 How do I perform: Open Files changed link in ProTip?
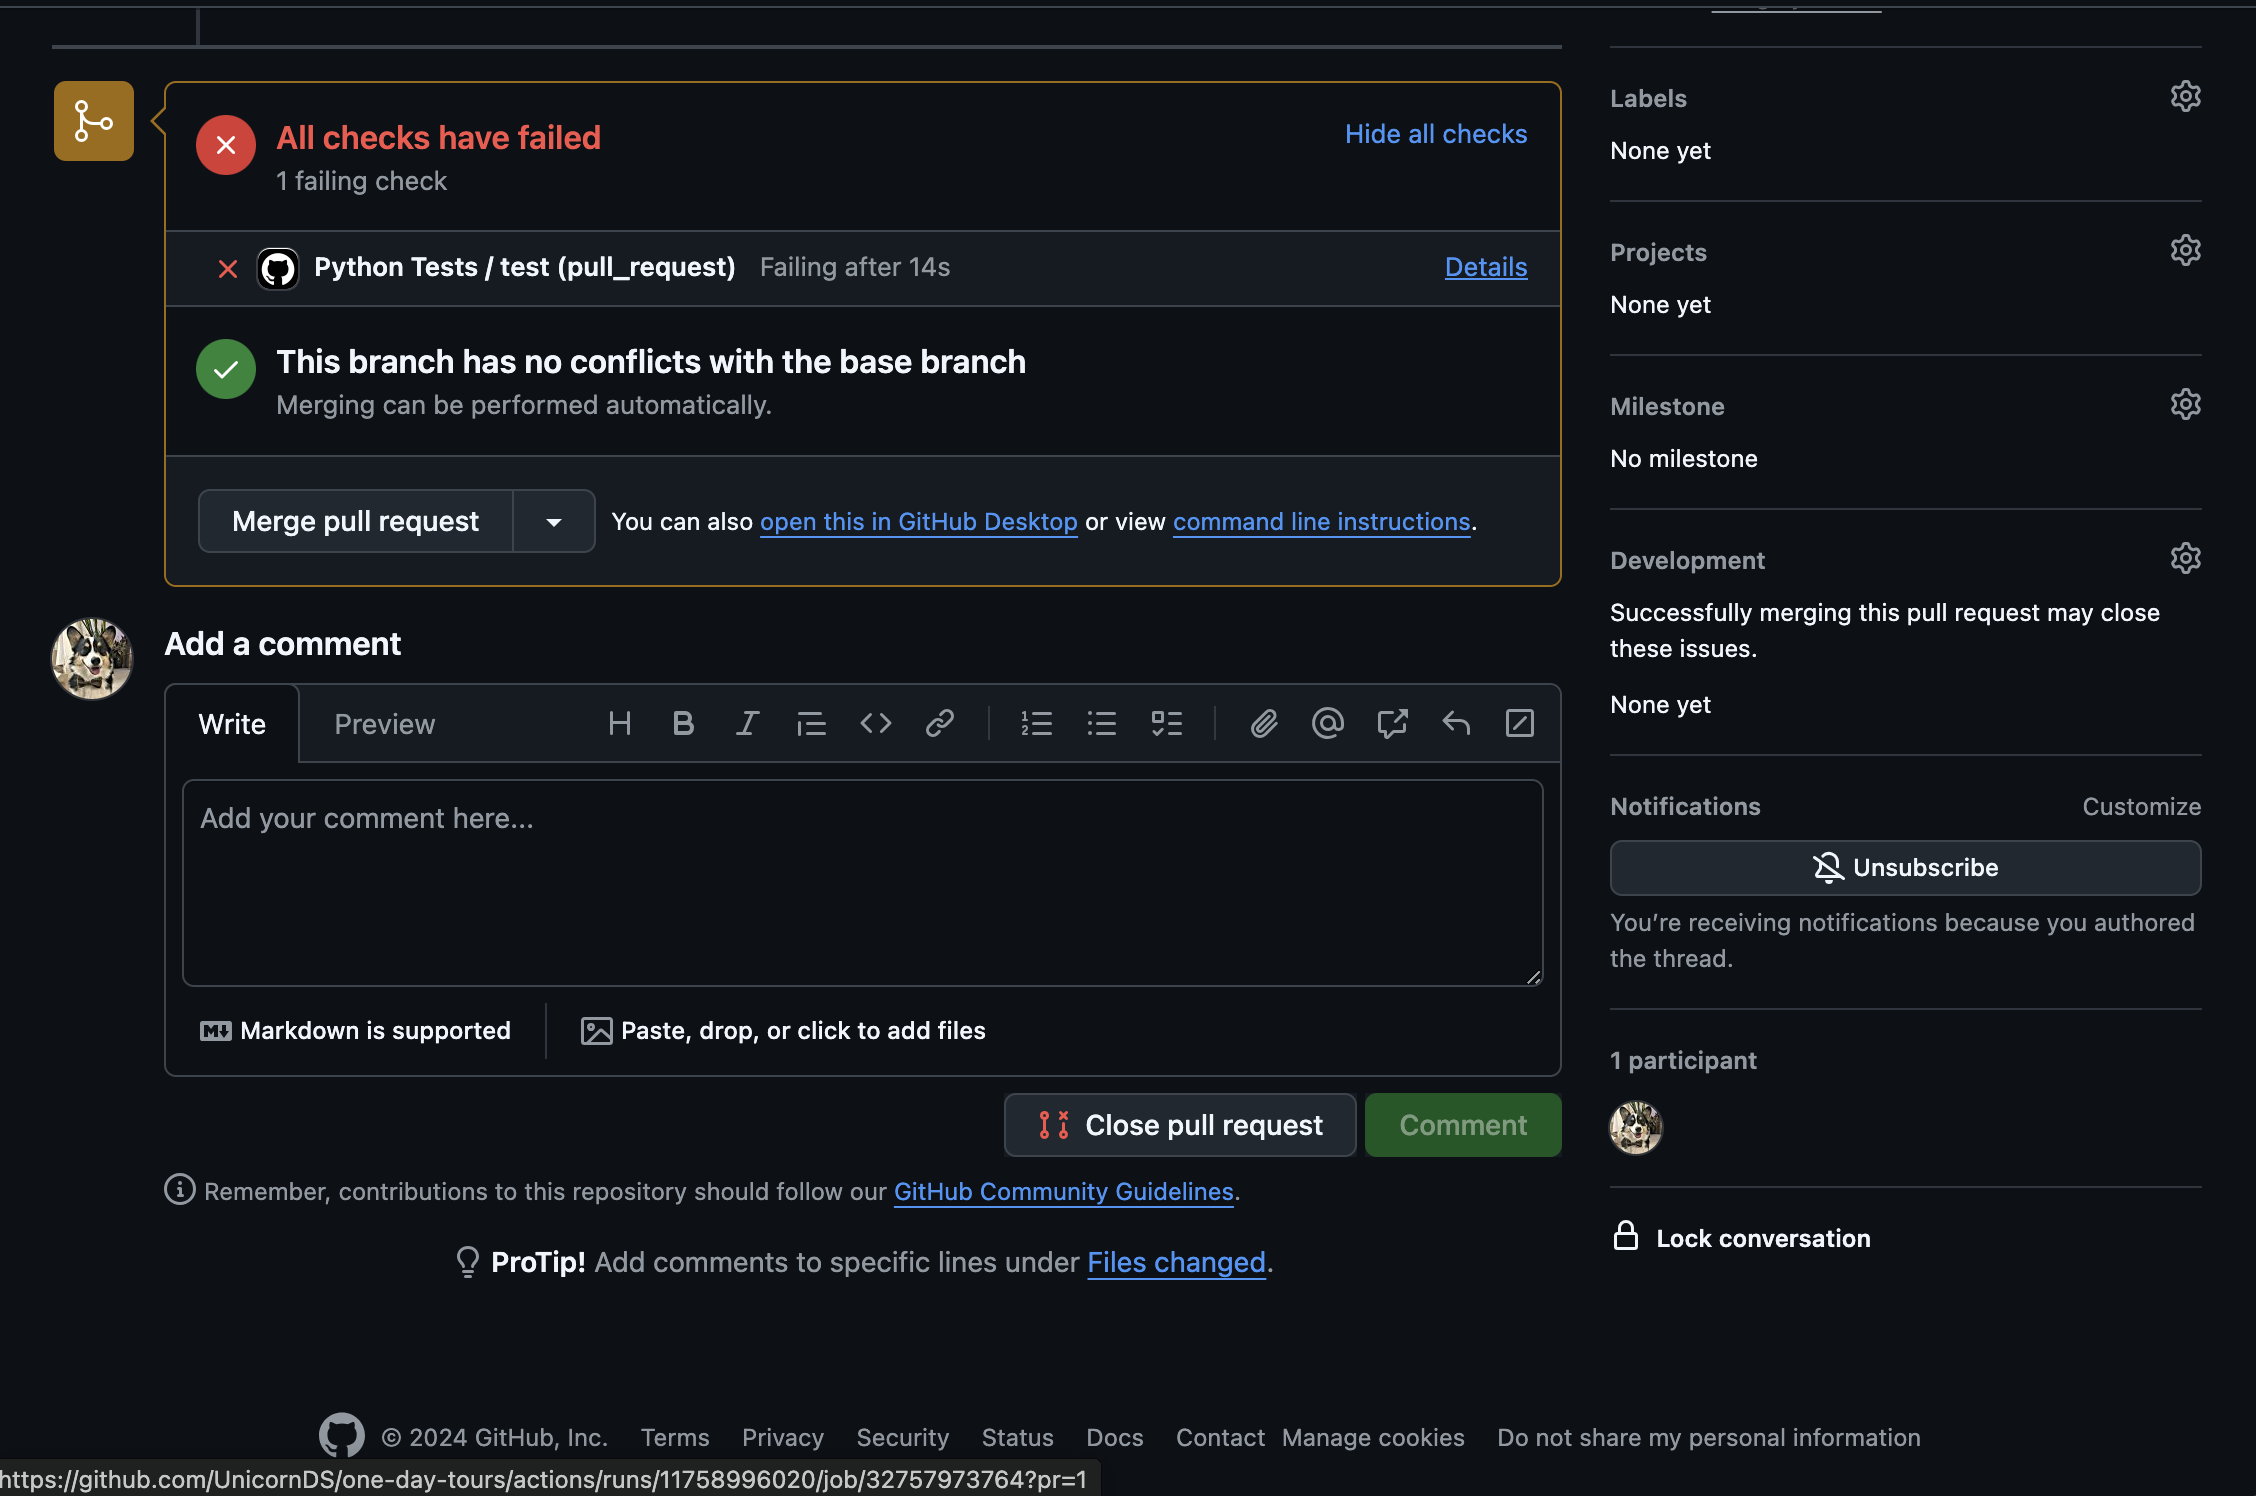[x=1177, y=1262]
